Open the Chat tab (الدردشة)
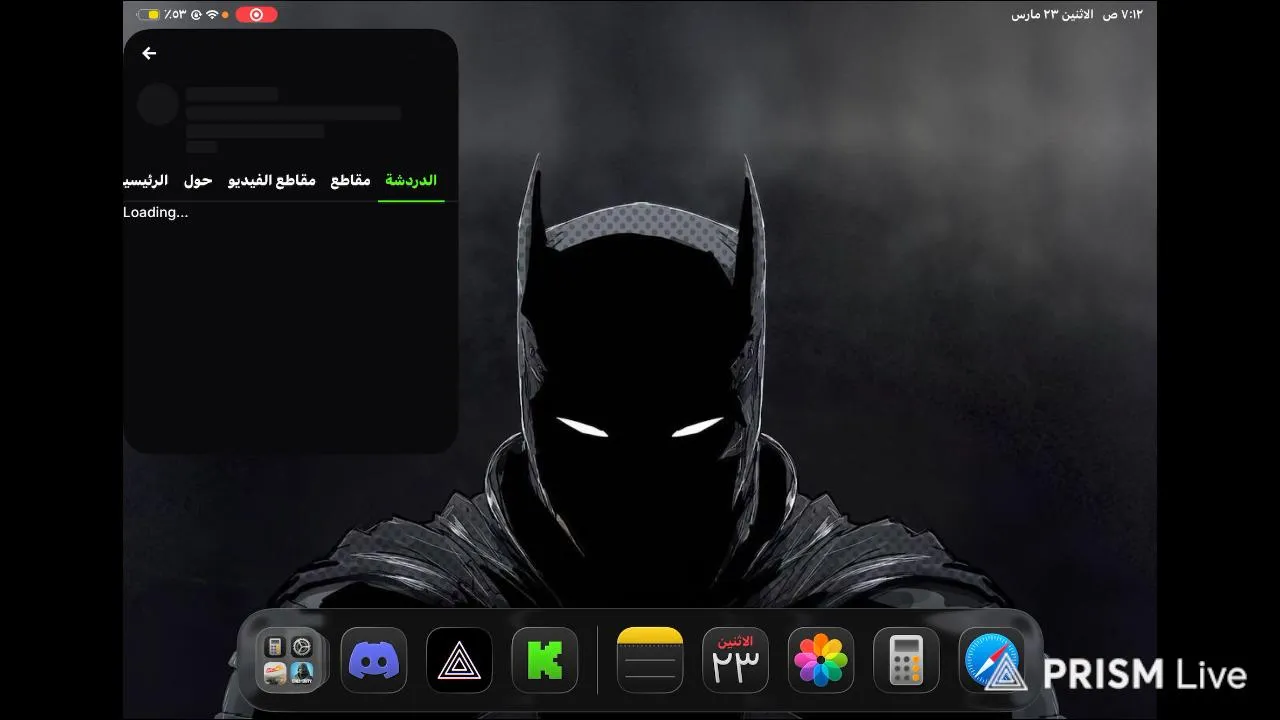The width and height of the screenshot is (1280, 720). coord(411,181)
